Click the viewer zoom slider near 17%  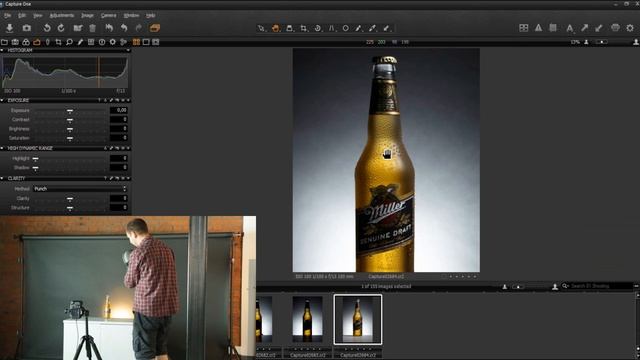602,42
